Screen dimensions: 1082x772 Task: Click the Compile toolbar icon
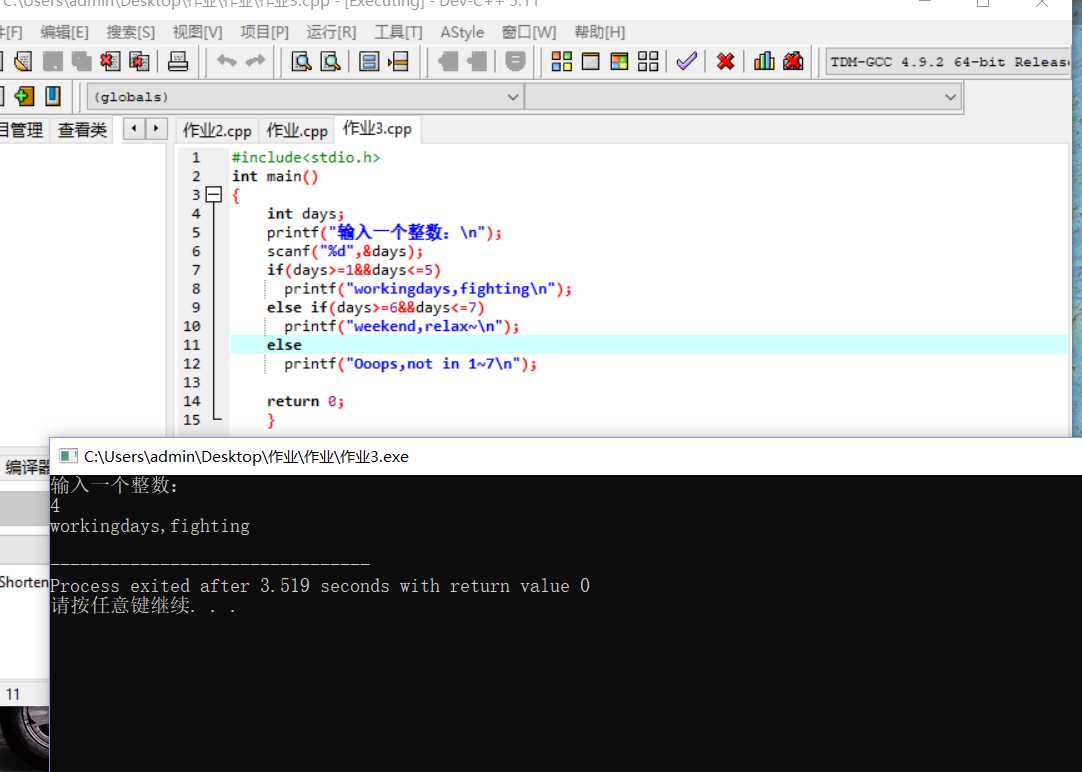point(562,62)
